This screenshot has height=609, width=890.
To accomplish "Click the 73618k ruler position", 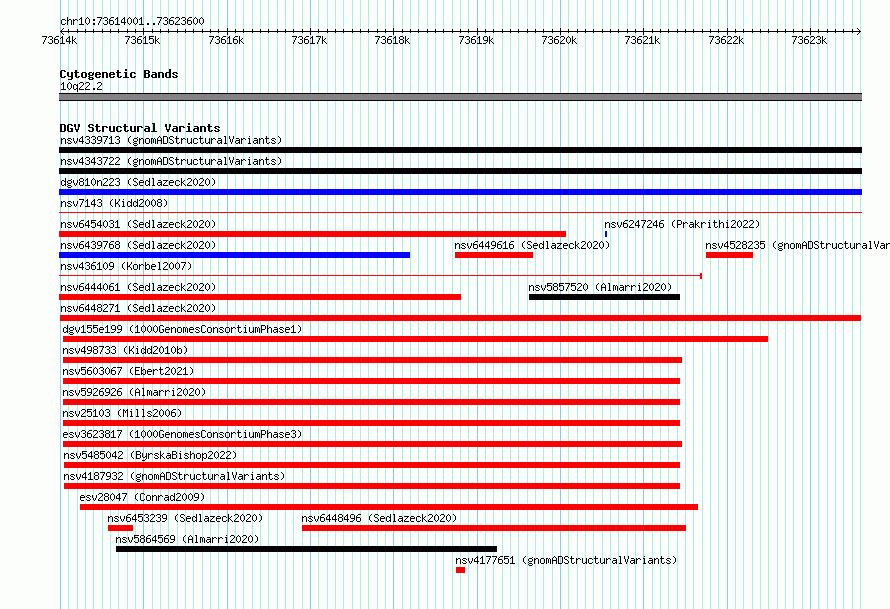I will click(392, 40).
